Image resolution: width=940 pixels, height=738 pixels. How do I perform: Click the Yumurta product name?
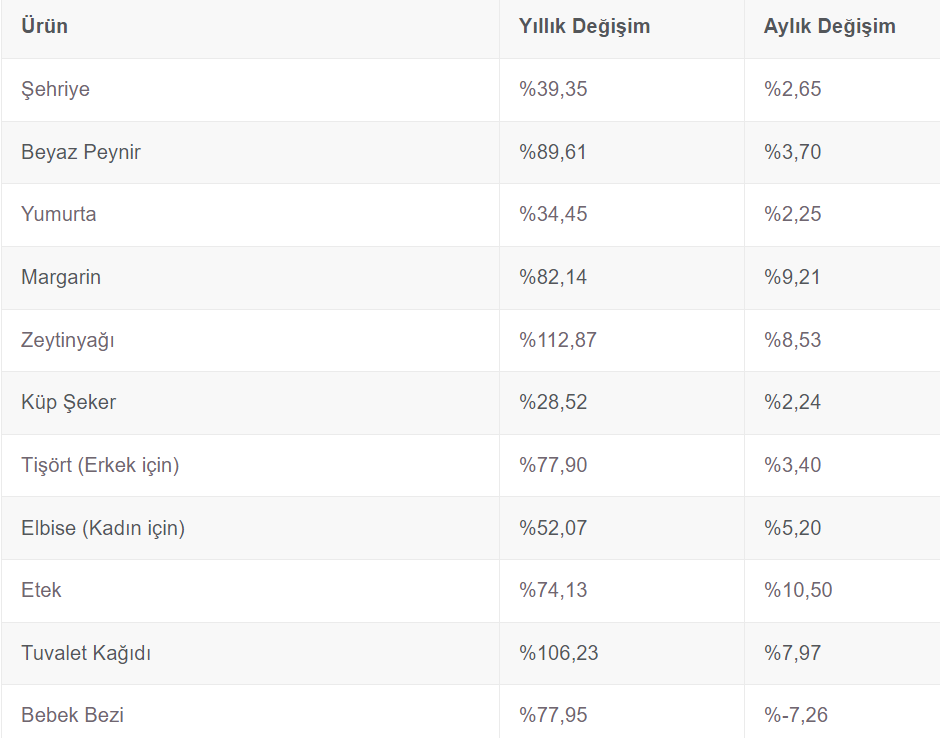[x=59, y=215]
